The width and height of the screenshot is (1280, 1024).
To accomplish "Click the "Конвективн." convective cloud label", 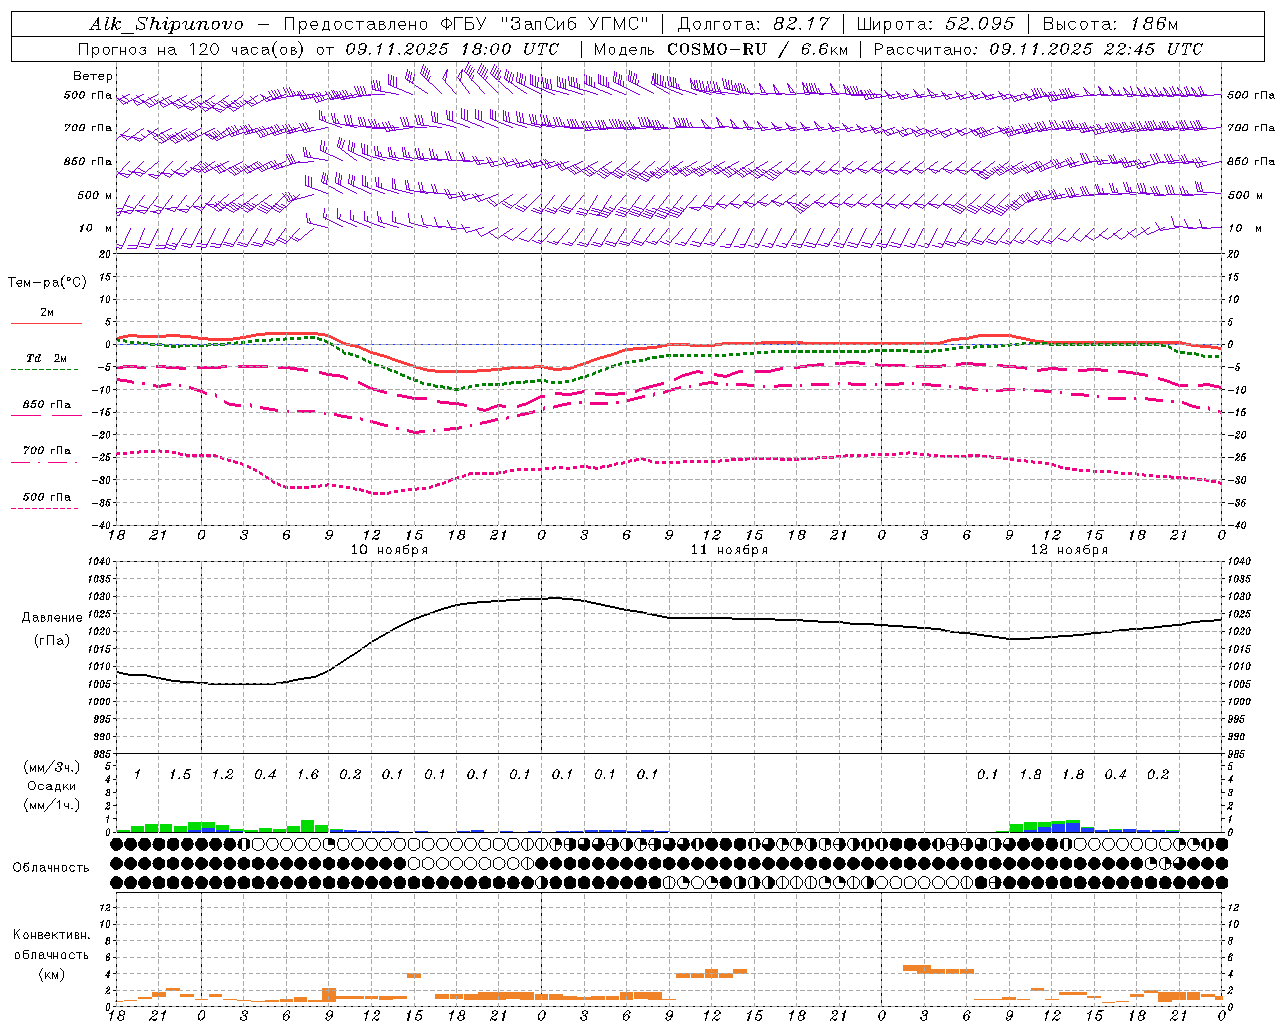I will tap(52, 935).
